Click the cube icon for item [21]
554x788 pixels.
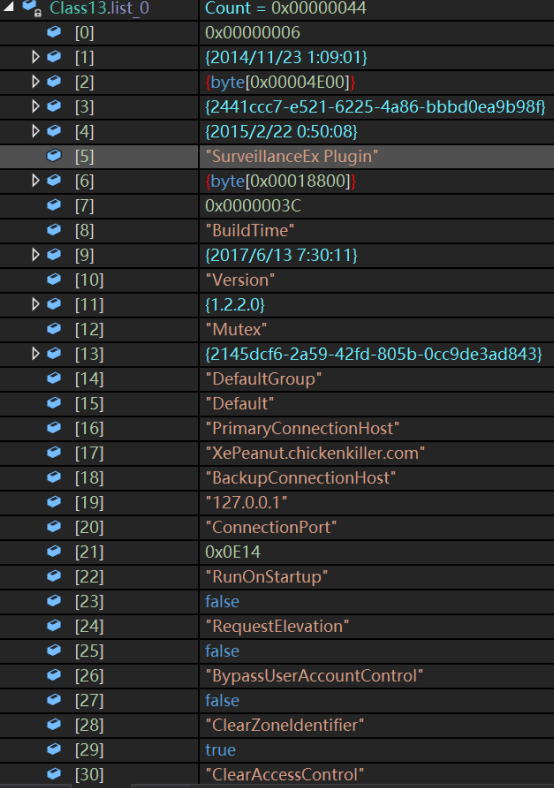pyautogui.click(x=54, y=551)
